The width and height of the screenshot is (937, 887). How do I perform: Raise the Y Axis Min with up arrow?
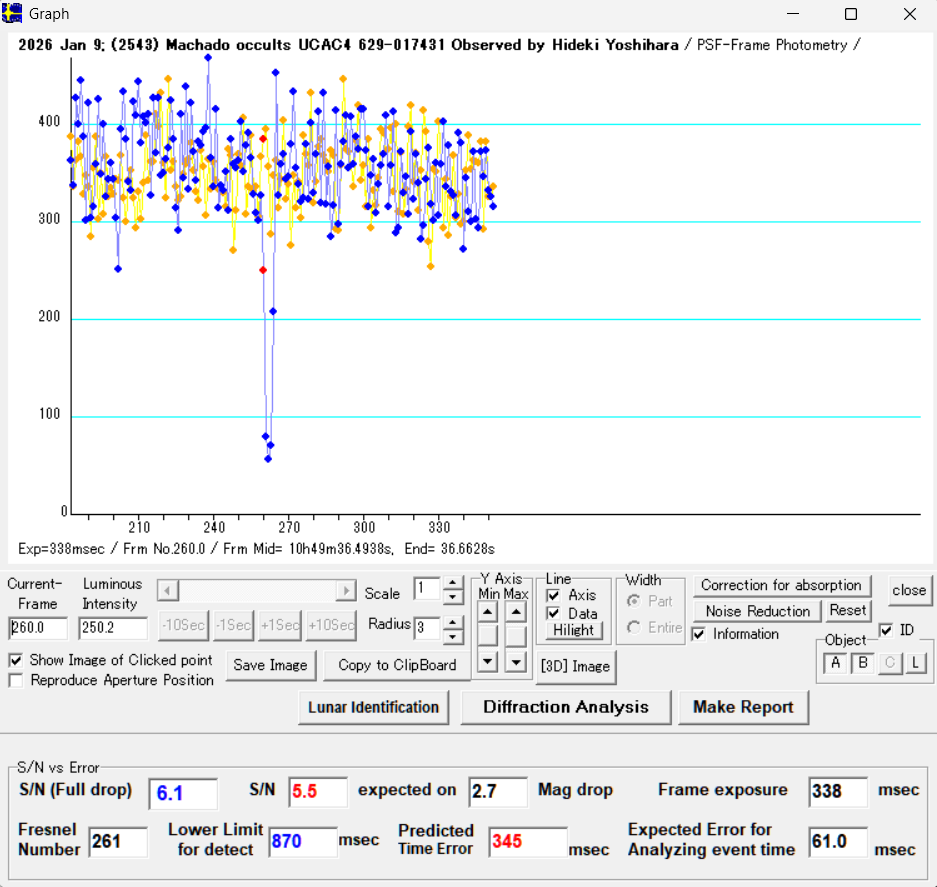point(487,611)
